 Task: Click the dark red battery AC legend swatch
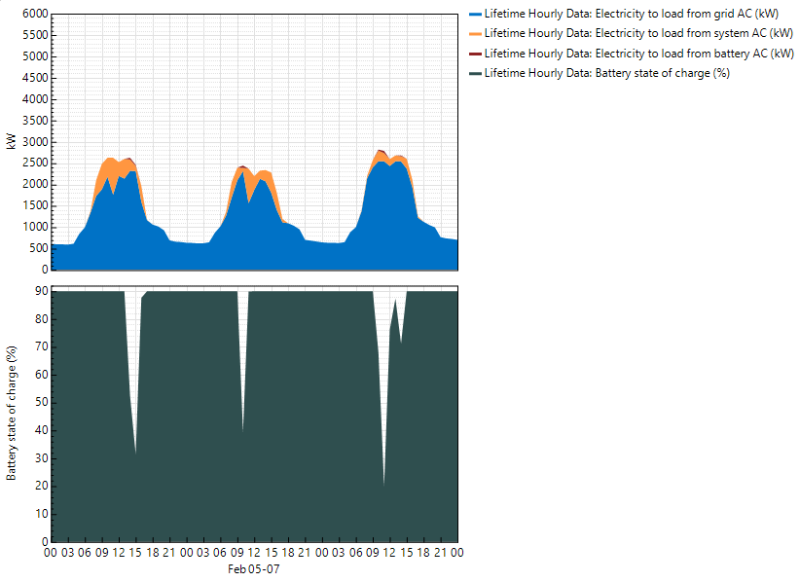click(475, 54)
